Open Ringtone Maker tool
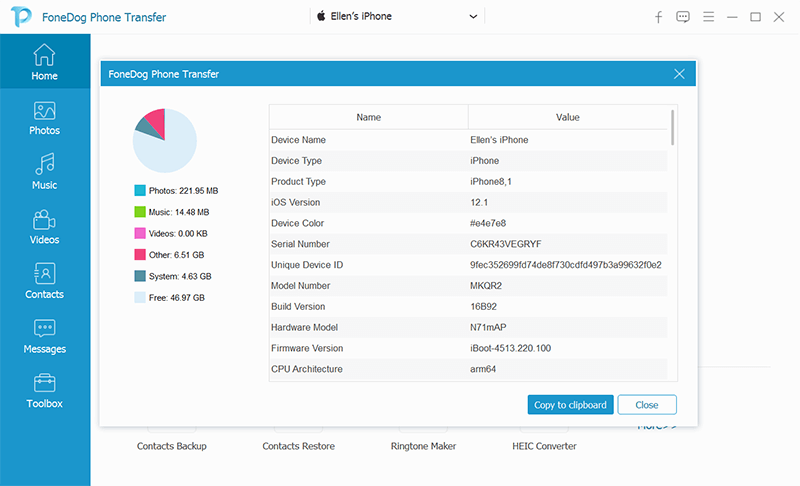Screen dimensions: 800x486 tap(423, 446)
